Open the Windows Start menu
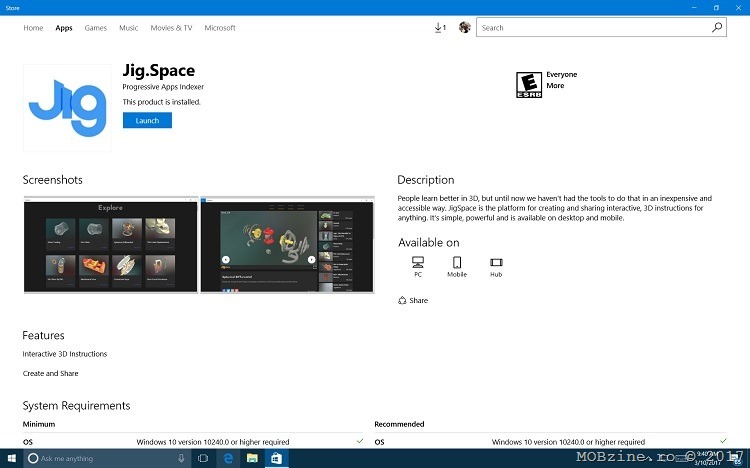This screenshot has height=468, width=750. (x=11, y=458)
